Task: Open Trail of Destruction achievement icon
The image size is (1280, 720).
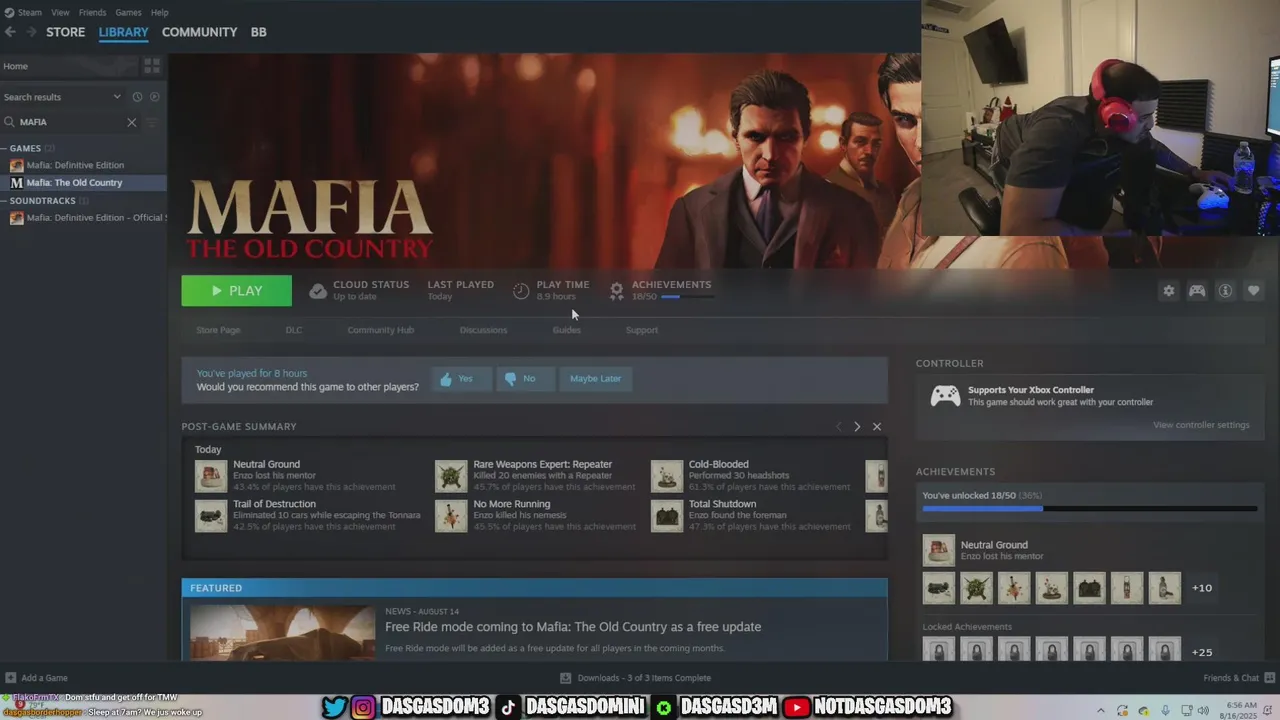Action: [x=211, y=516]
